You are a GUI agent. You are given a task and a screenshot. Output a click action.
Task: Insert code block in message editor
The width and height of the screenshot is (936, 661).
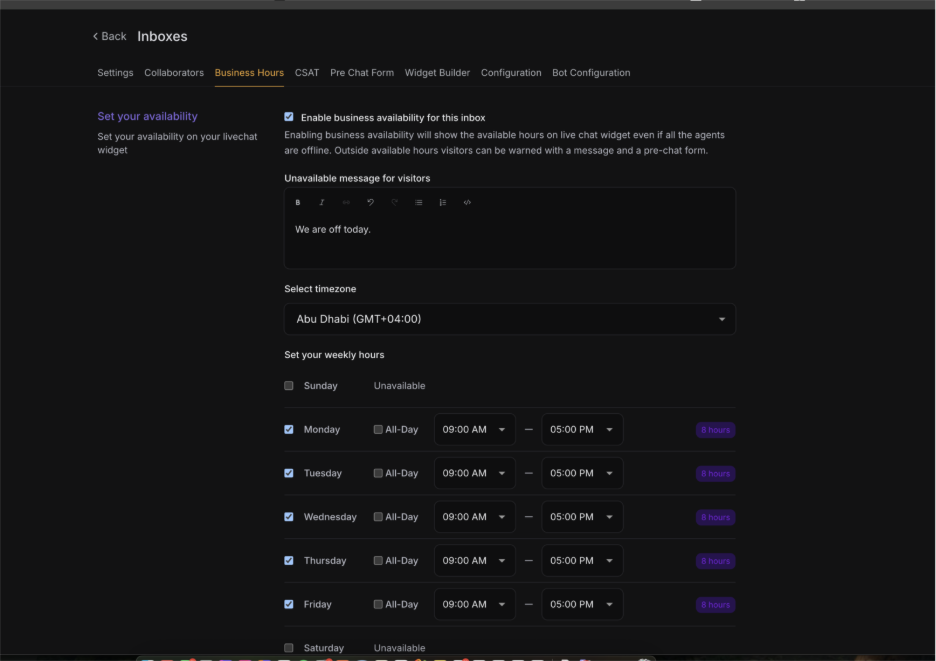pyautogui.click(x=467, y=202)
